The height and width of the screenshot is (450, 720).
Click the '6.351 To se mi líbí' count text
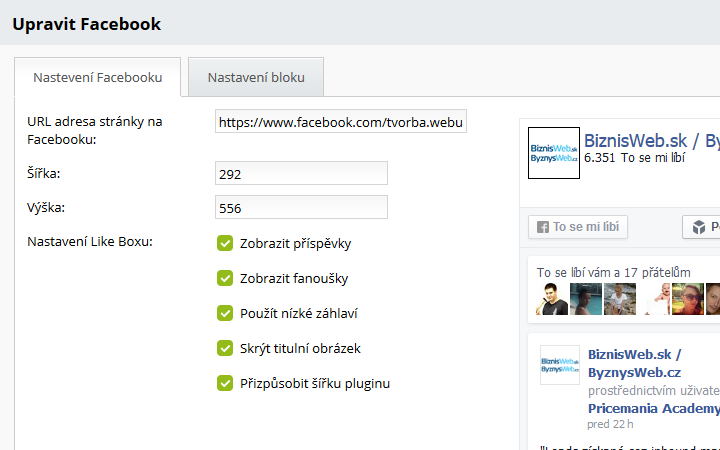coord(635,158)
